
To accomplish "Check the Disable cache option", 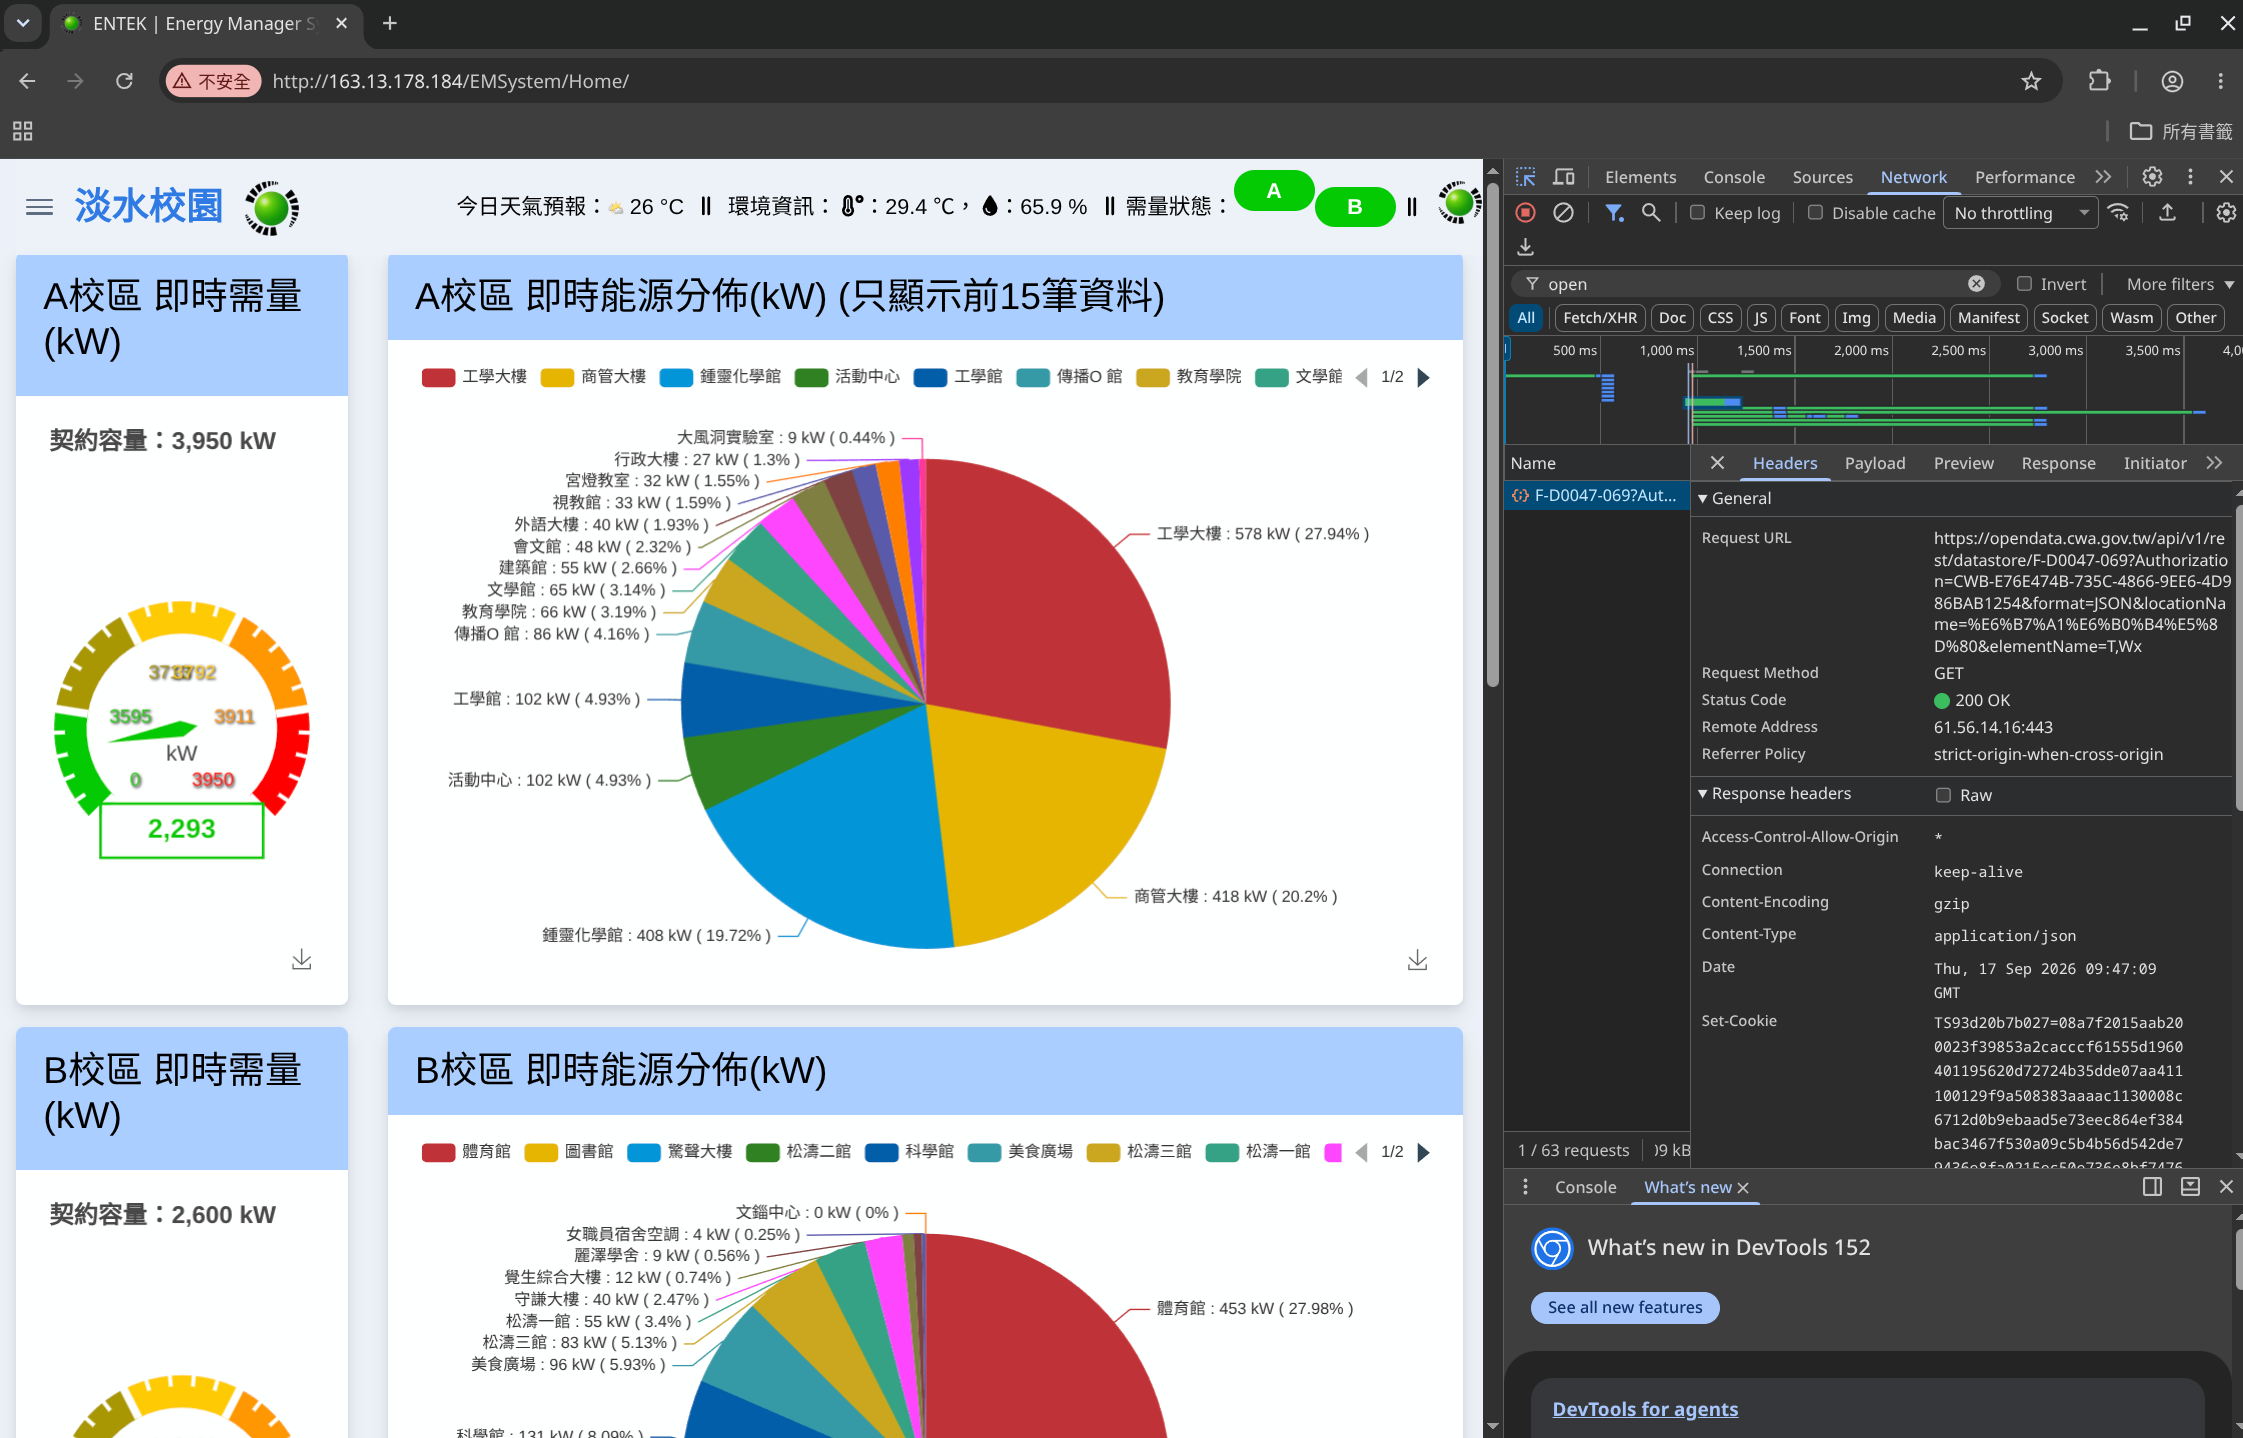I will click(1815, 212).
